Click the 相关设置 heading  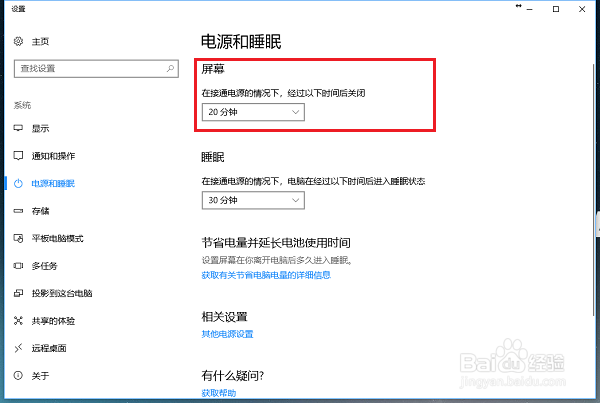pos(225,317)
